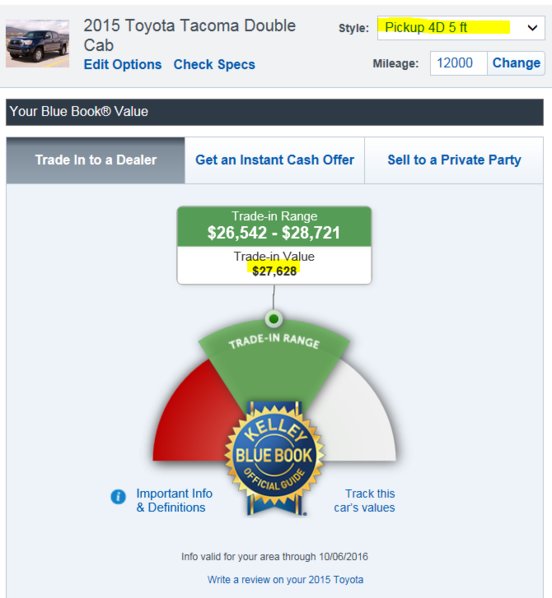Viewport: 552px width, 598px height.
Task: Click the green trade-in value marker dot
Action: tap(274, 318)
